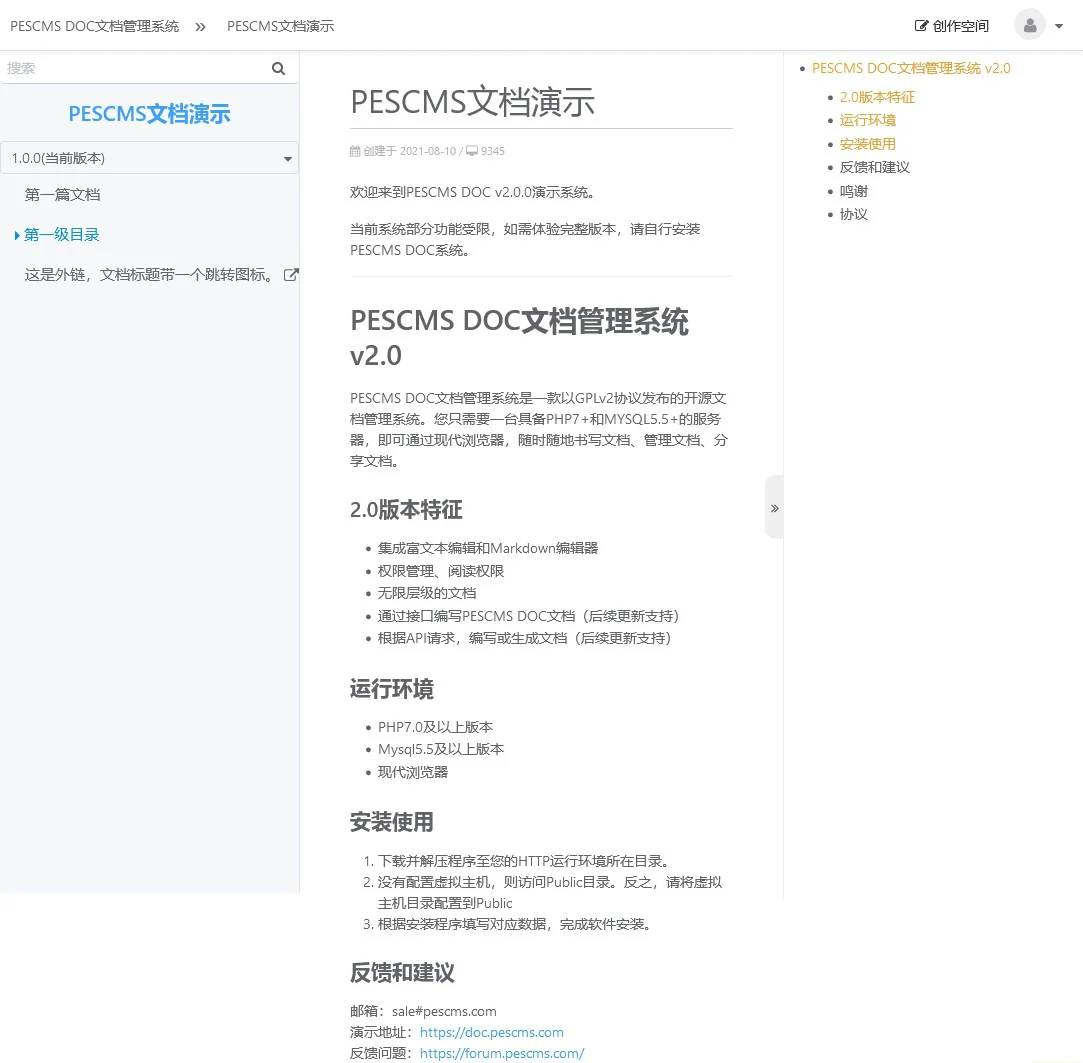The width and height of the screenshot is (1083, 1063).
Task: Jump to 协议 in outline
Action: tap(853, 214)
